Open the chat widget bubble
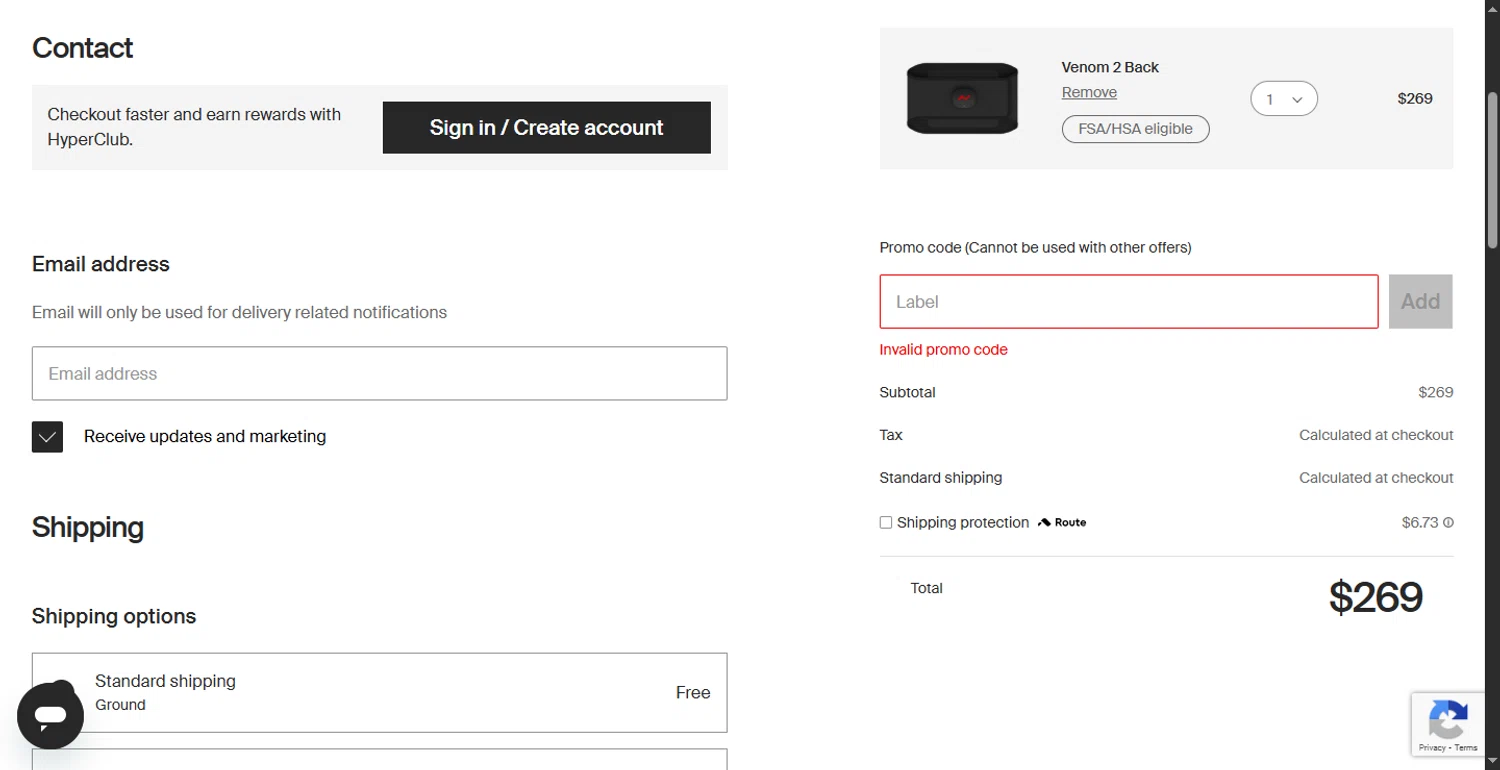The height and width of the screenshot is (770, 1500). pyautogui.click(x=50, y=716)
